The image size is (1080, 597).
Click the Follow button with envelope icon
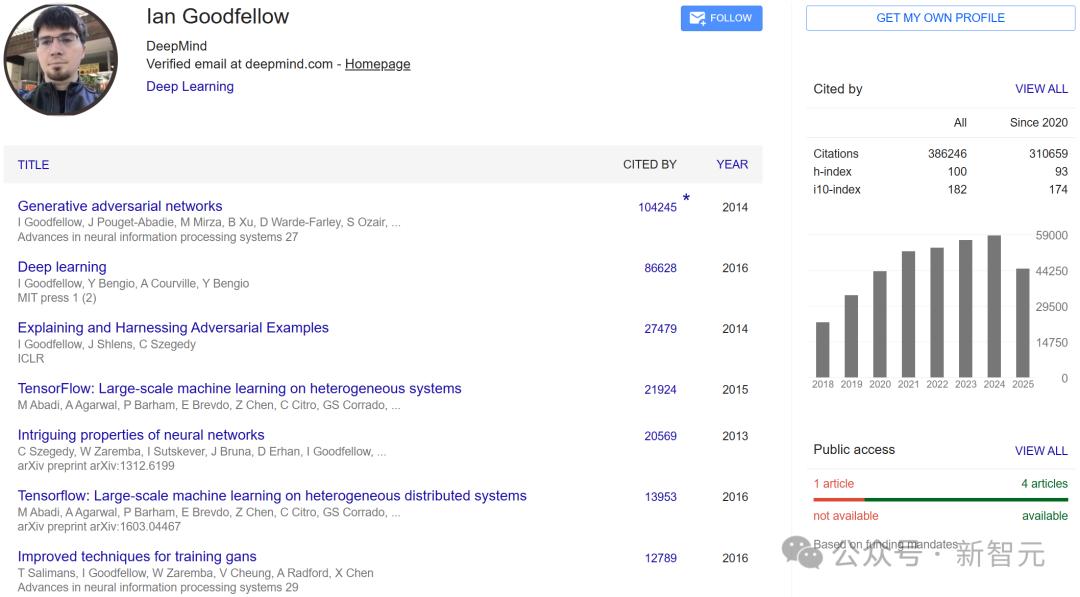721,18
